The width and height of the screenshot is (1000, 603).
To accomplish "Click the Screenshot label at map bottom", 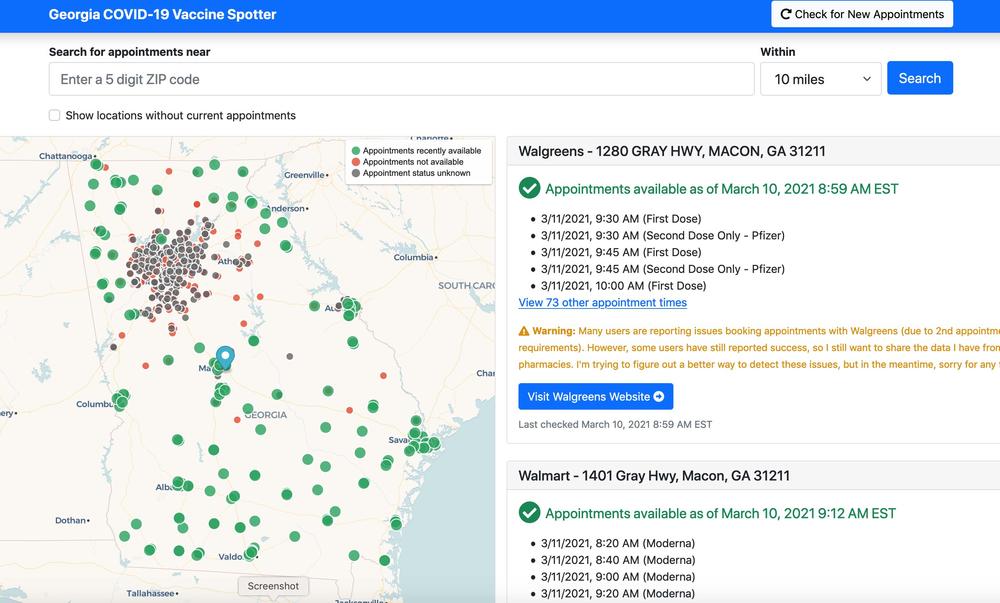I will point(273,586).
